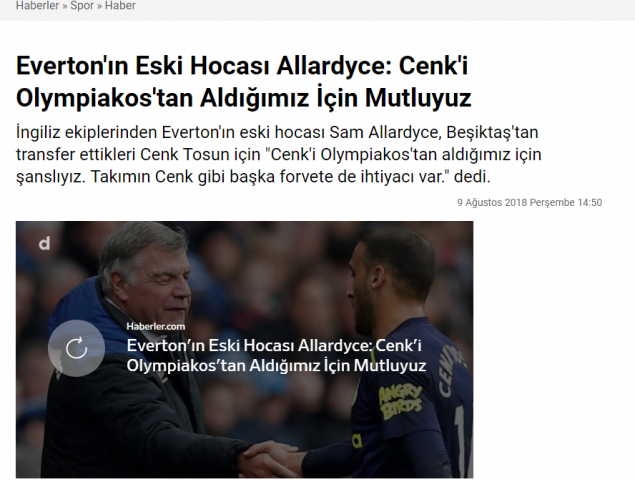The height and width of the screenshot is (482, 635).
Task: Click the gray breadcrumb bar right of Haber
Action: [x=385, y=8]
